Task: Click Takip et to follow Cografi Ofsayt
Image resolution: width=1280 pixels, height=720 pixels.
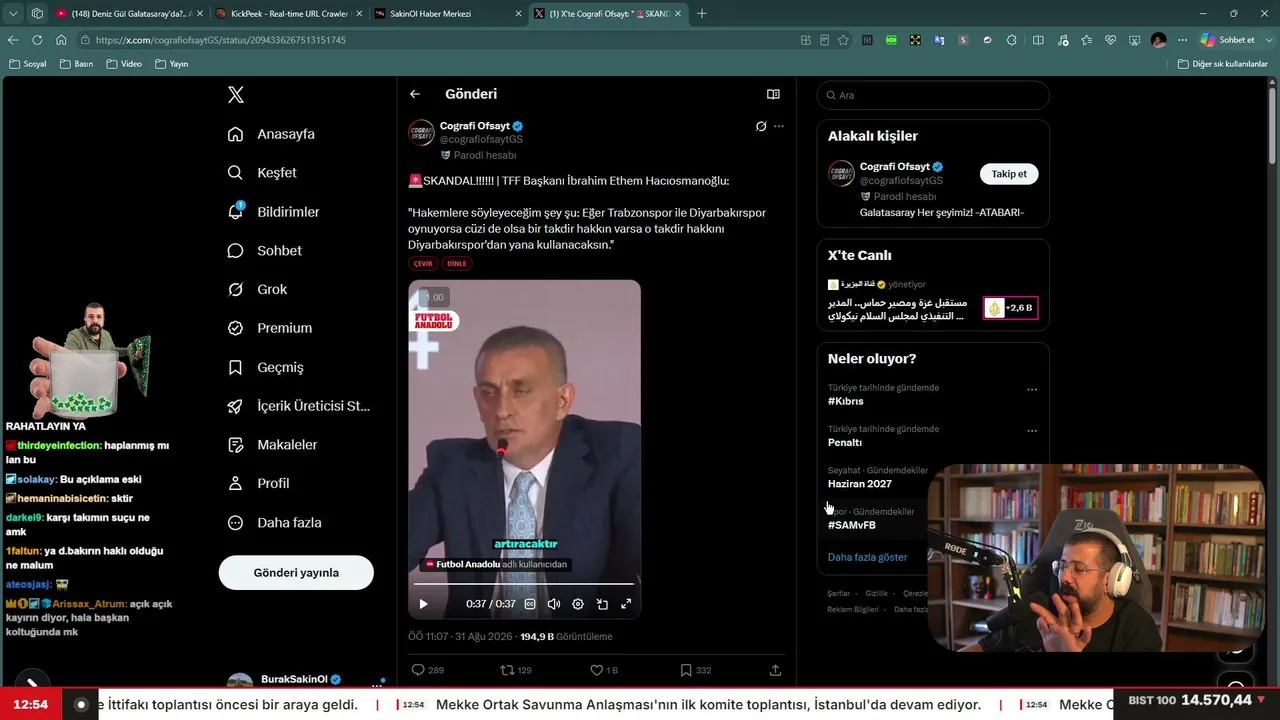Action: coord(1009,174)
